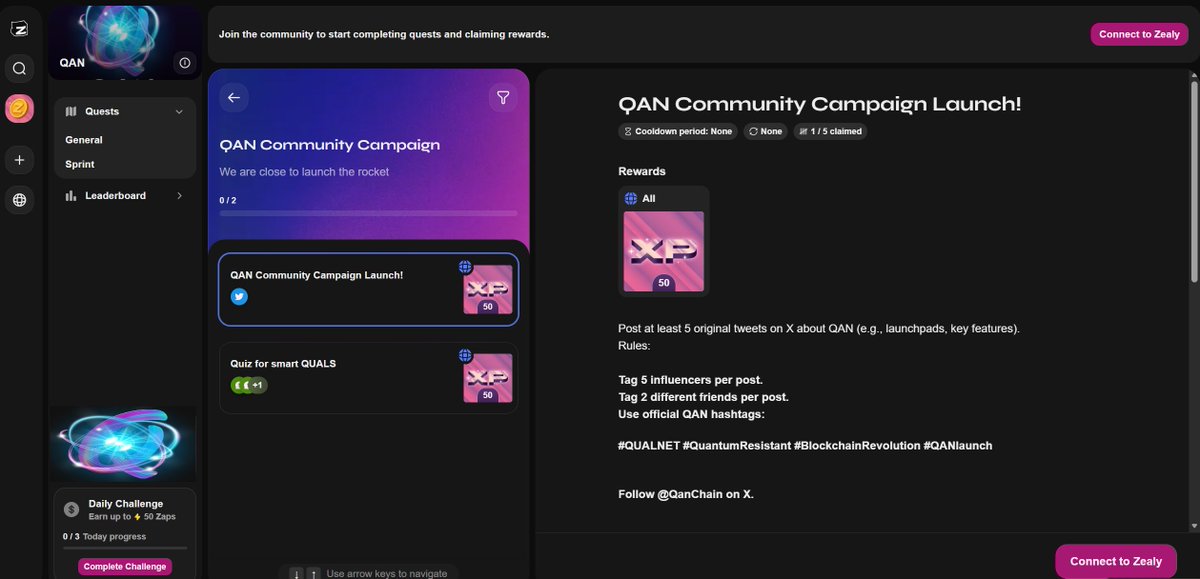The image size is (1200, 579).
Task: Click the Cooldown period: None badge
Action: click(678, 131)
